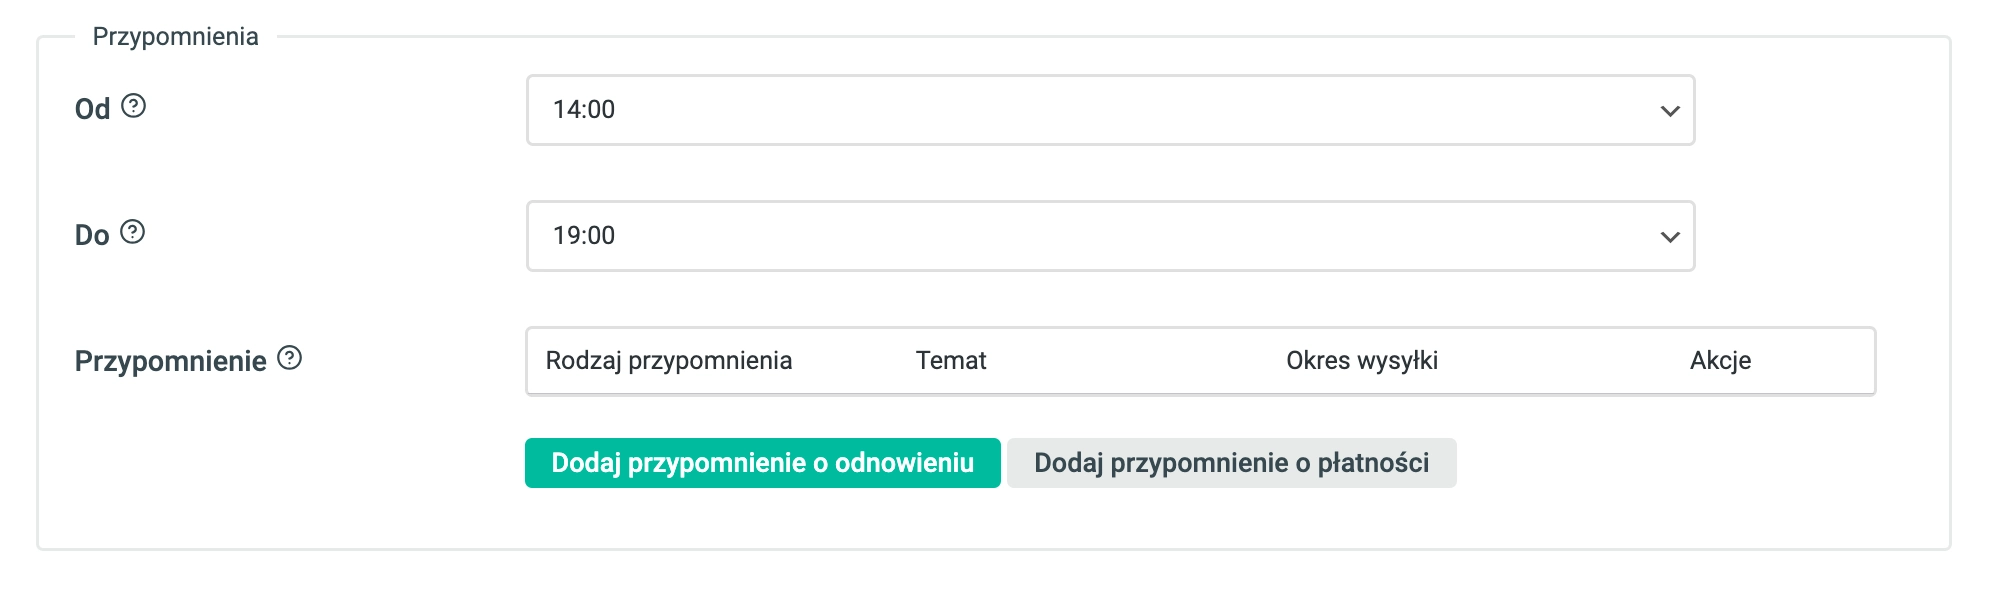Expand the Od dropdown chevron arrow
Viewport: 1990px width, 592px height.
click(x=1669, y=111)
